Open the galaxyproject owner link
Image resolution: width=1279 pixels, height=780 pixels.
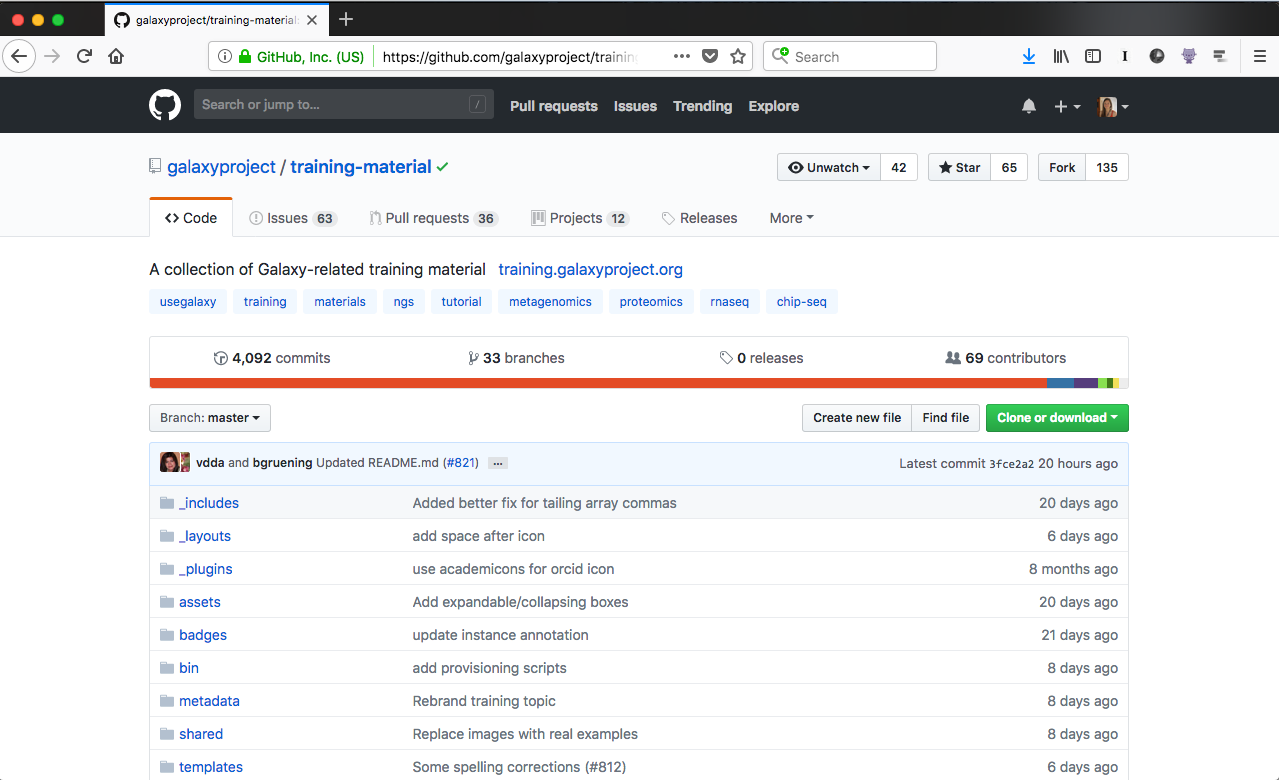point(221,167)
